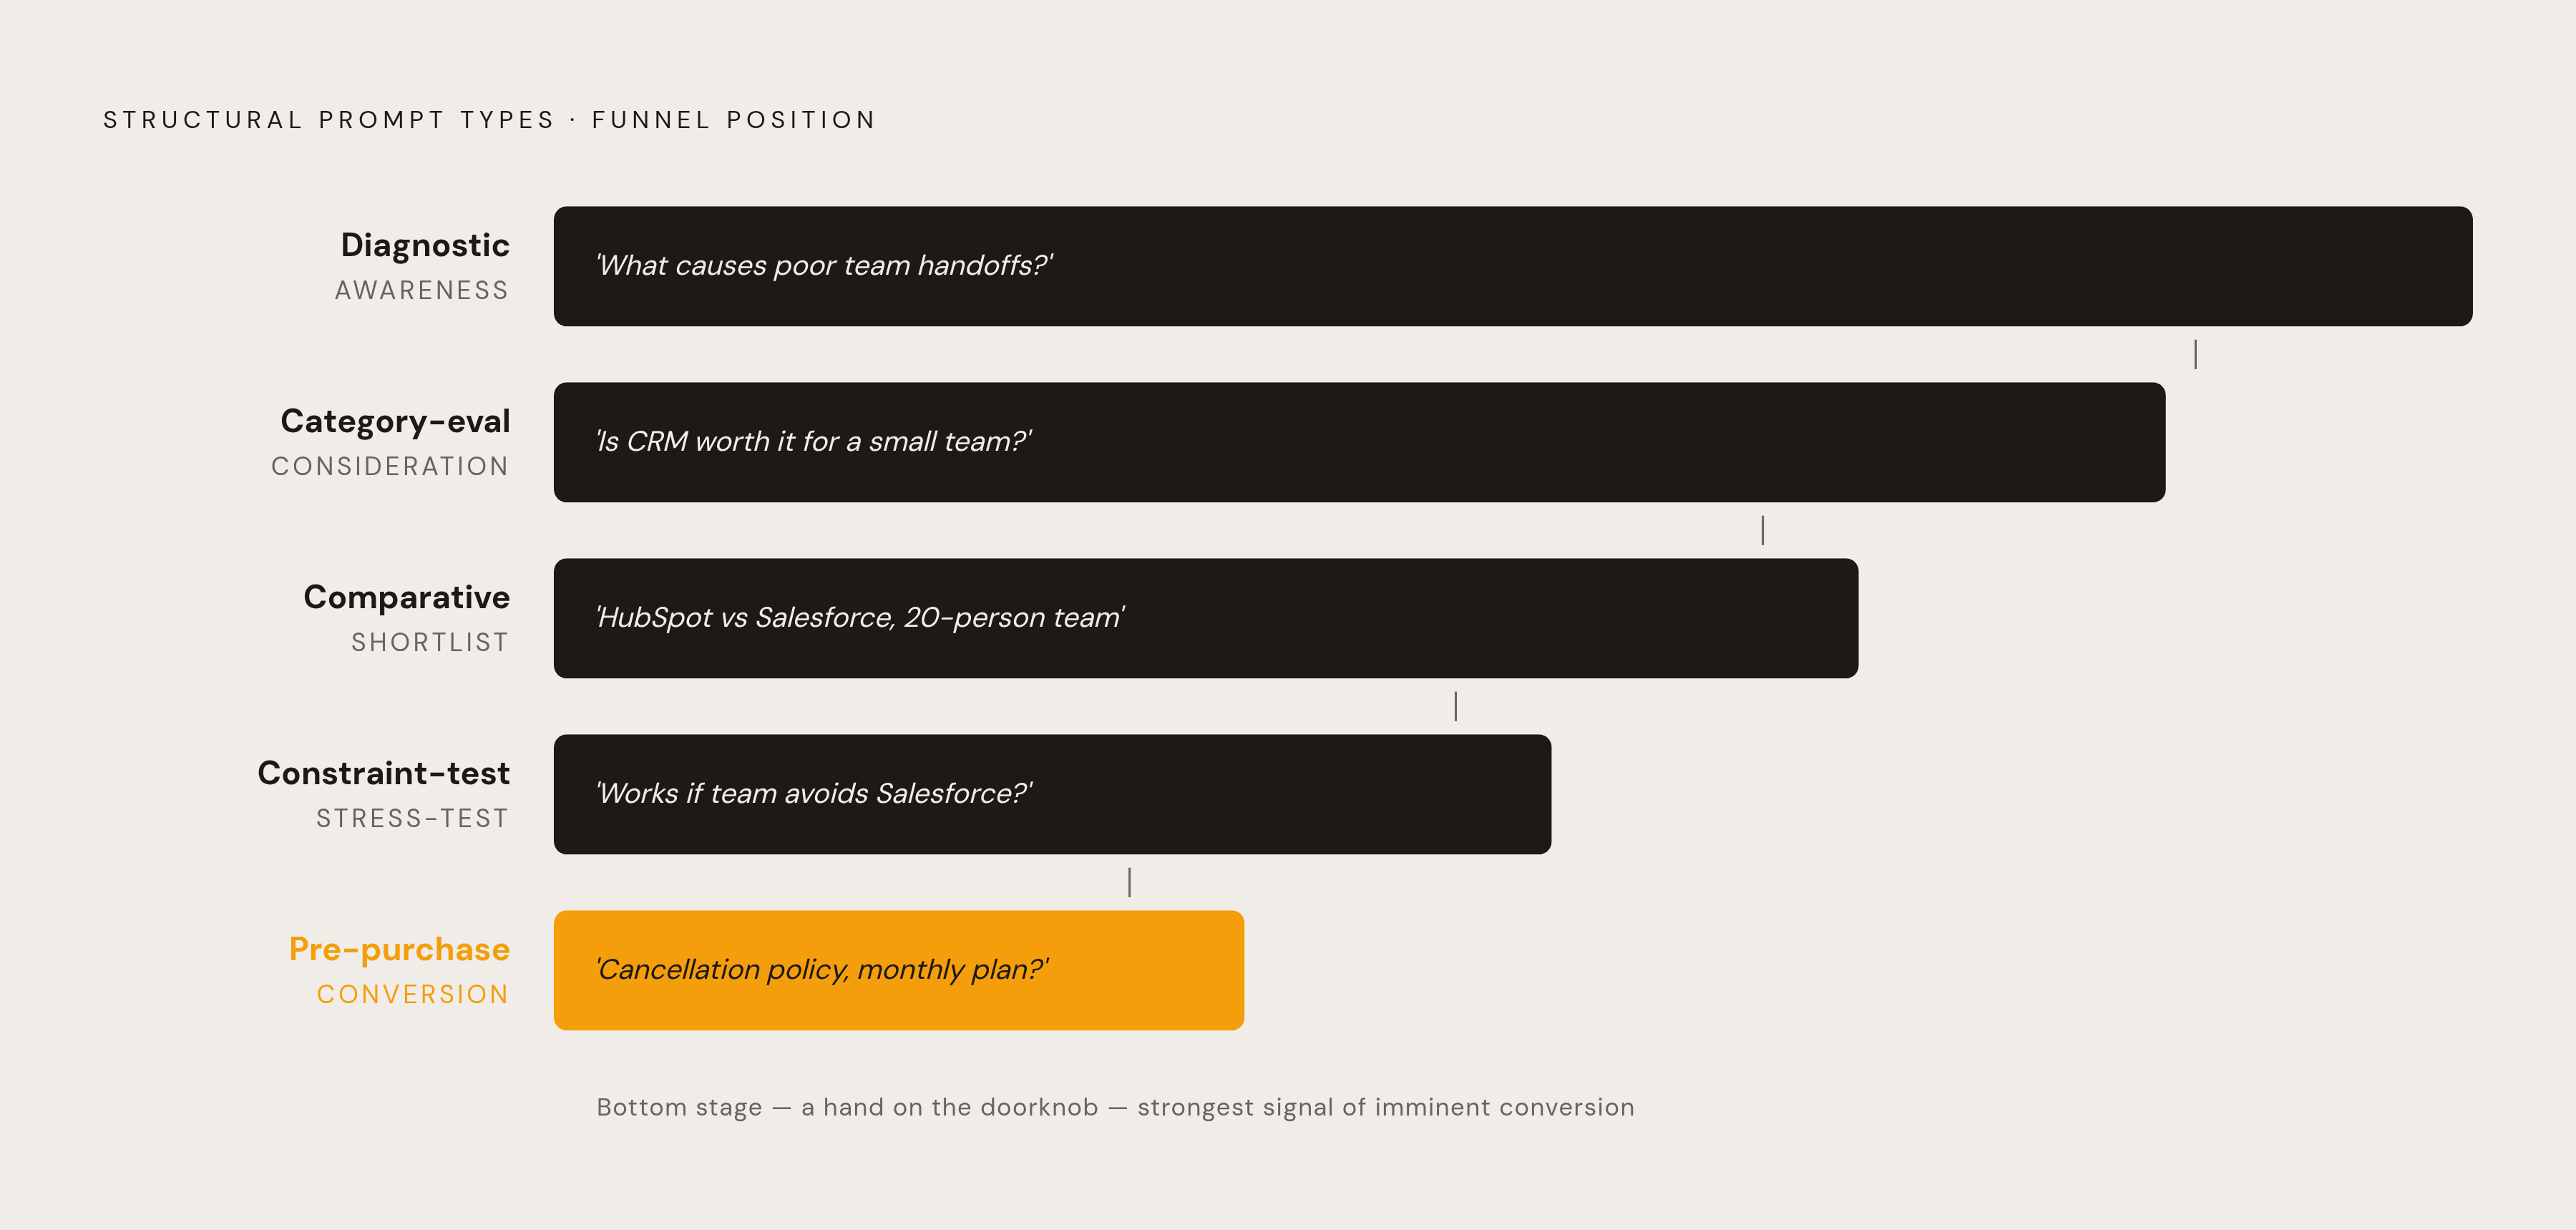Screen dimensions: 2576x1230
Task: Click the Category-eval label
Action: (x=395, y=421)
